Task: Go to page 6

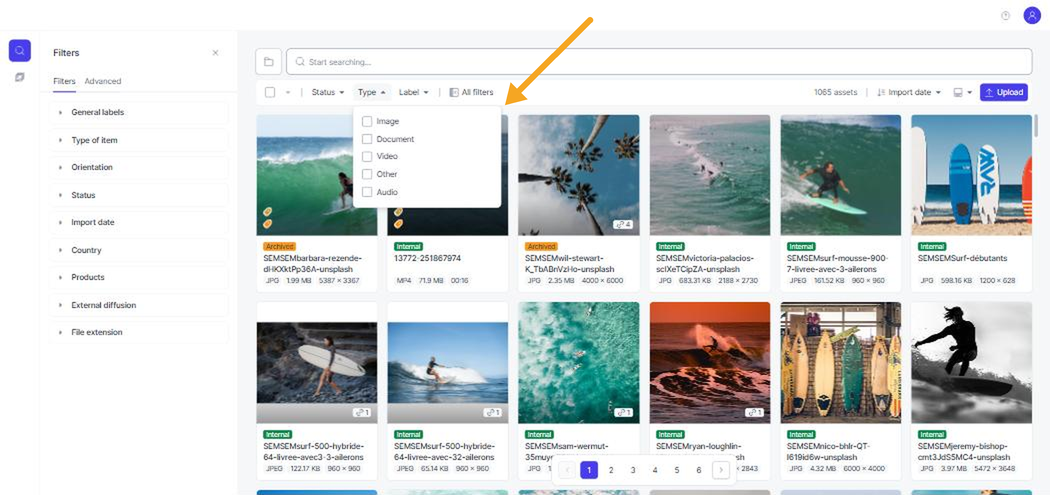Action: 698,470
